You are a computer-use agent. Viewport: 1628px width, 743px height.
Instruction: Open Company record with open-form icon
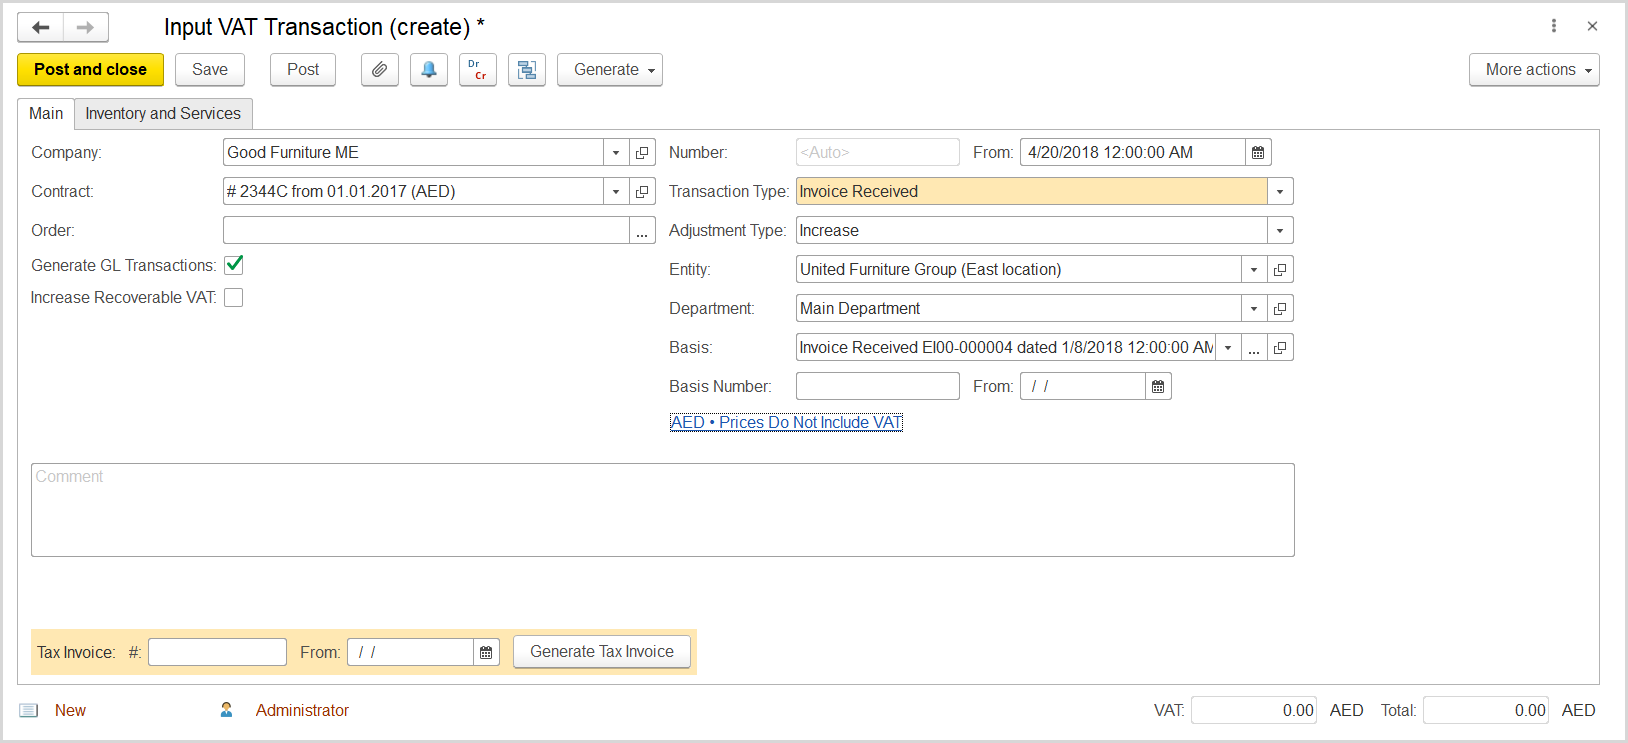(x=643, y=153)
